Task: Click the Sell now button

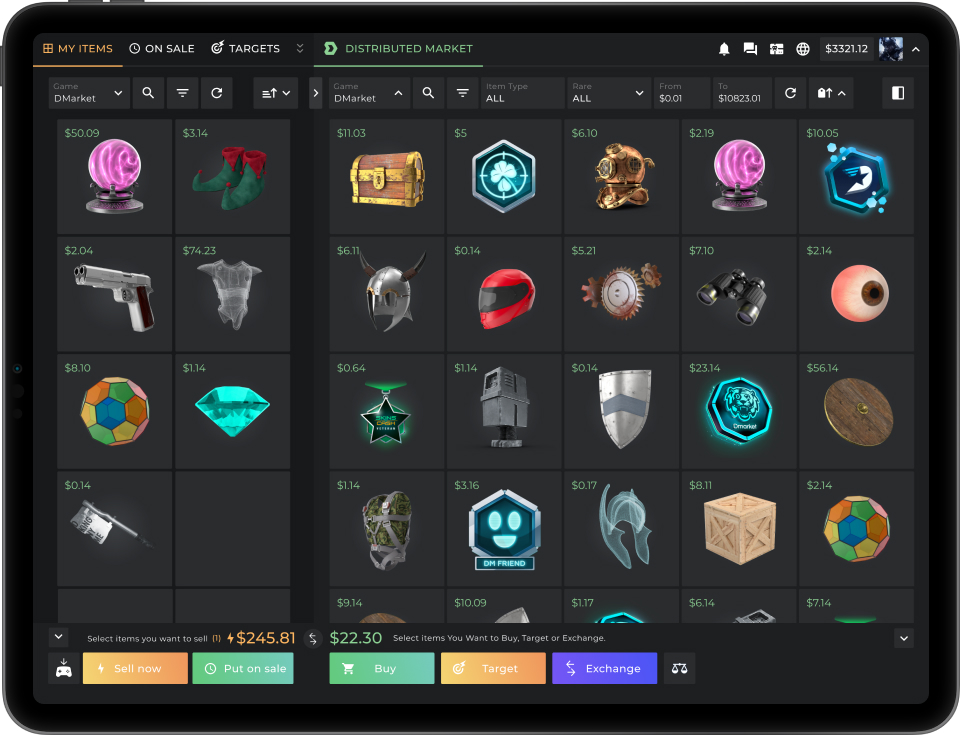Action: 135,668
